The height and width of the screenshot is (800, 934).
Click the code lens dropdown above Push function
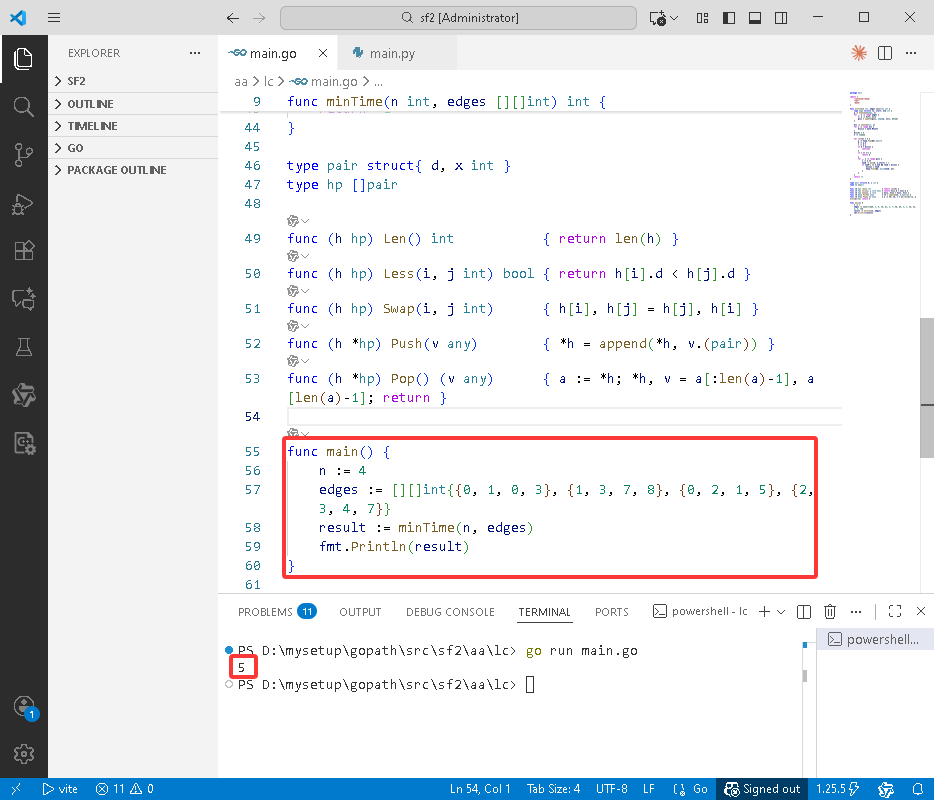(x=298, y=326)
